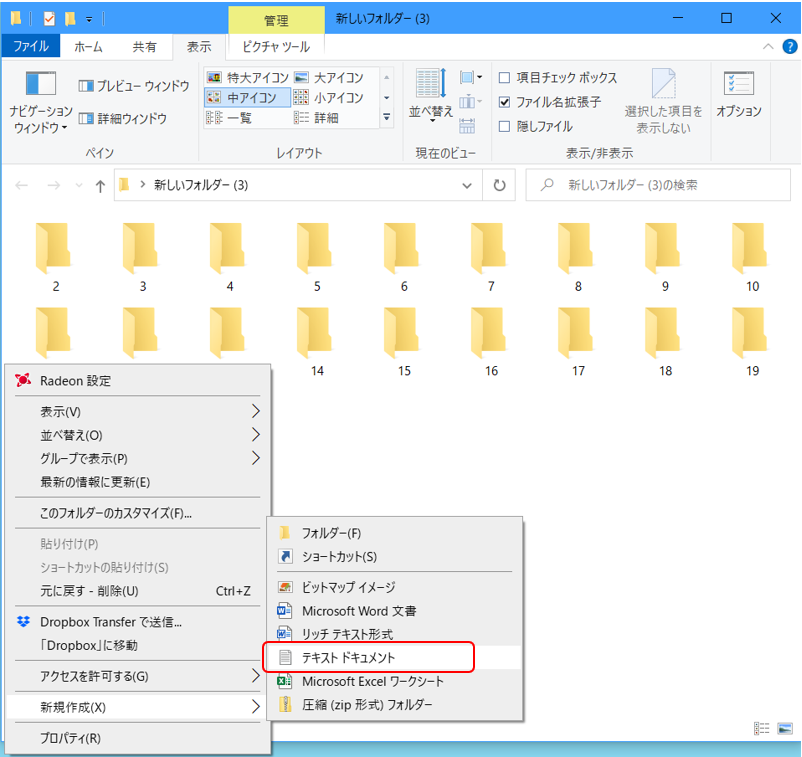The image size is (802, 757).
Task: Select the large icons (大アイコン) layout
Action: (329, 77)
